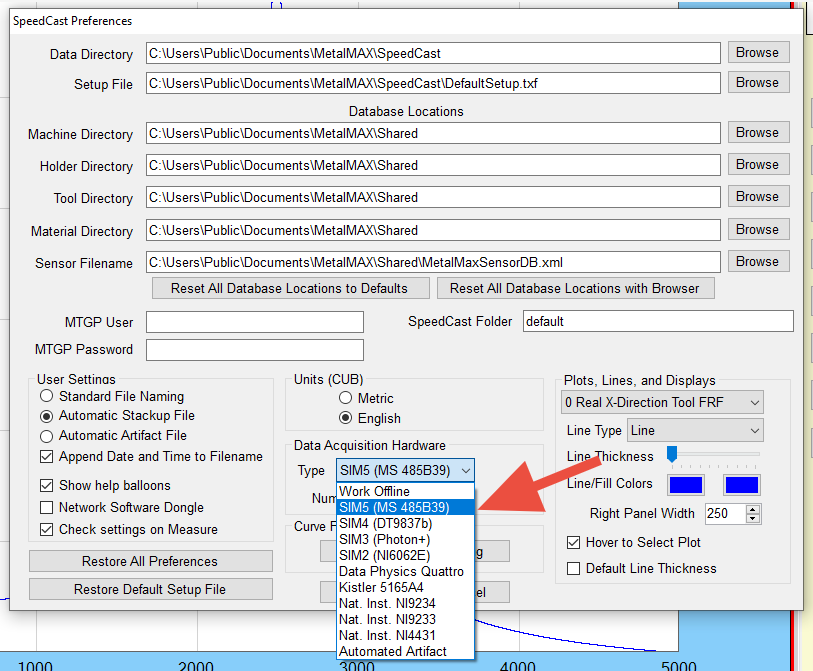Open the second Line/Fill color swatch
813x671 pixels.
[742, 485]
